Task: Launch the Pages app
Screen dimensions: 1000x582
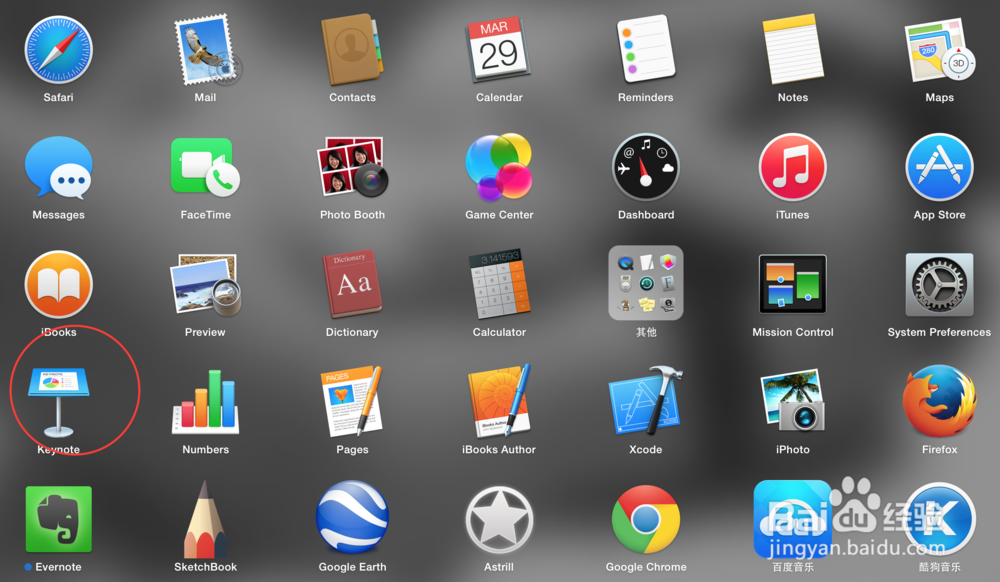Action: tap(352, 402)
